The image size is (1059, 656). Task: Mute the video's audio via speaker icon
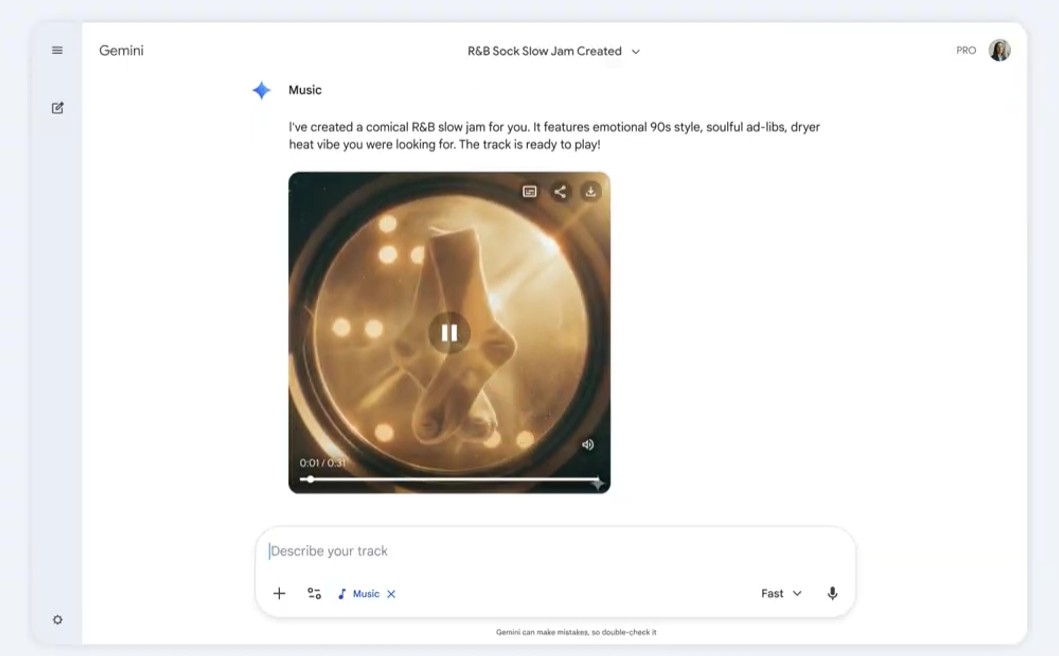click(x=589, y=445)
